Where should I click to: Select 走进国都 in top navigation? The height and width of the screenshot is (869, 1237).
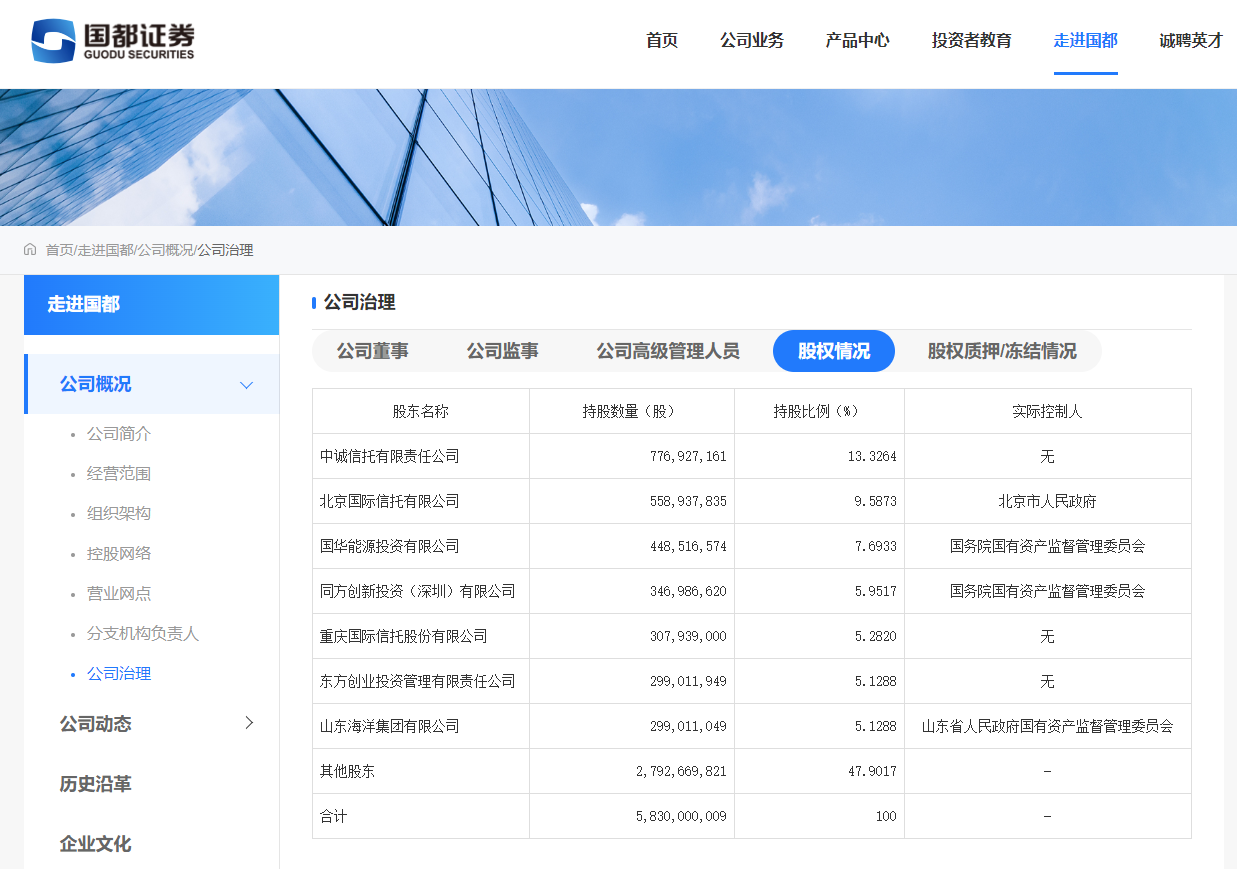tap(1086, 41)
